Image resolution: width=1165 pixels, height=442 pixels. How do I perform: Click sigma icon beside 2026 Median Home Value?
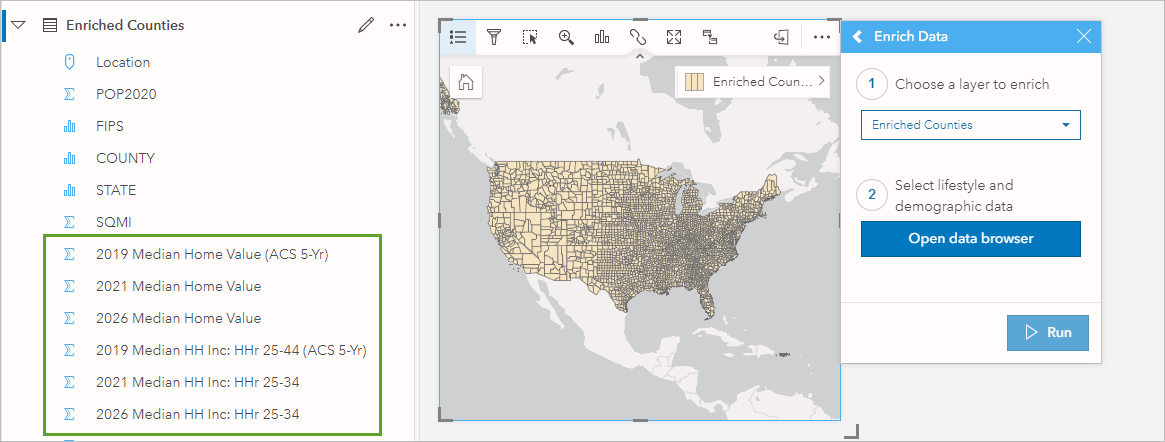coord(69,318)
